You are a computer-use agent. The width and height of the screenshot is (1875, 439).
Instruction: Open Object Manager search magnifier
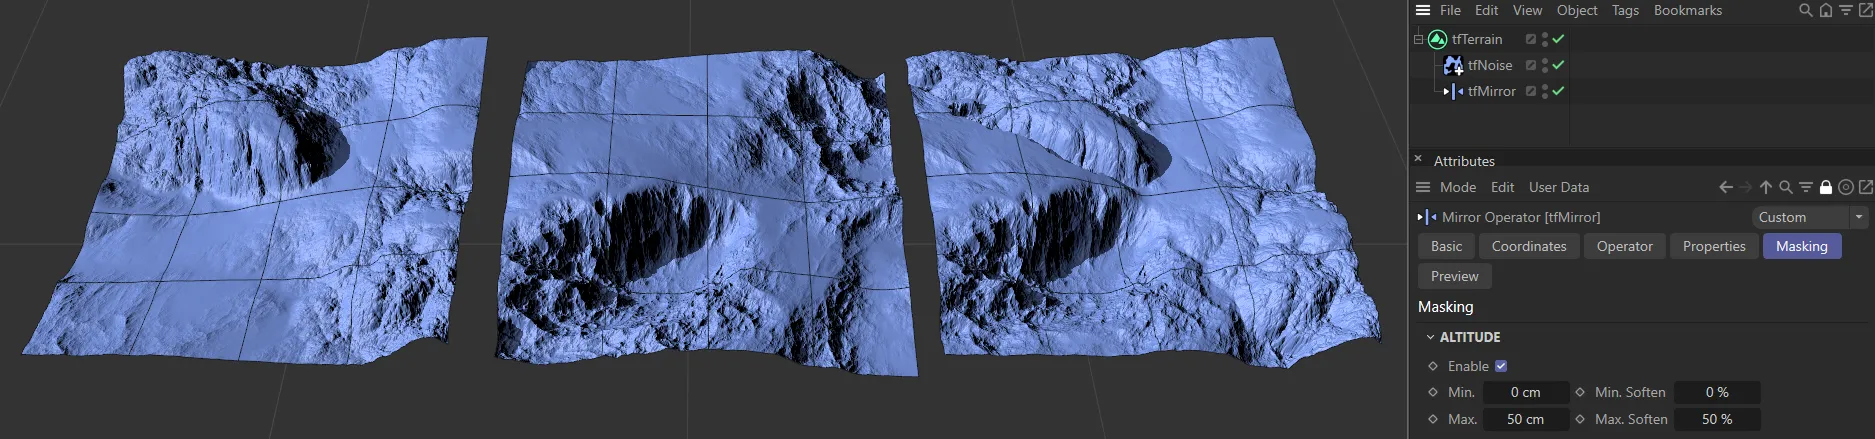tap(1805, 10)
